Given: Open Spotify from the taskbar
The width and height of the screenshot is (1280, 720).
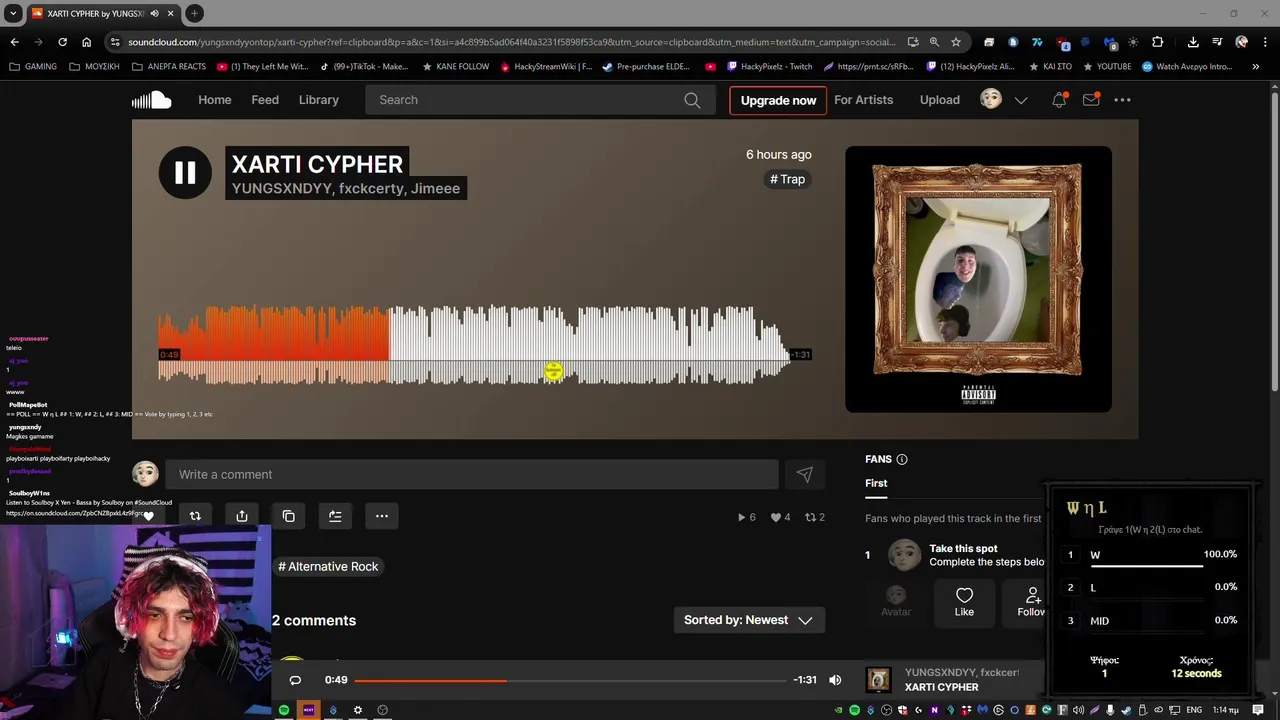Looking at the screenshot, I should pos(284,710).
